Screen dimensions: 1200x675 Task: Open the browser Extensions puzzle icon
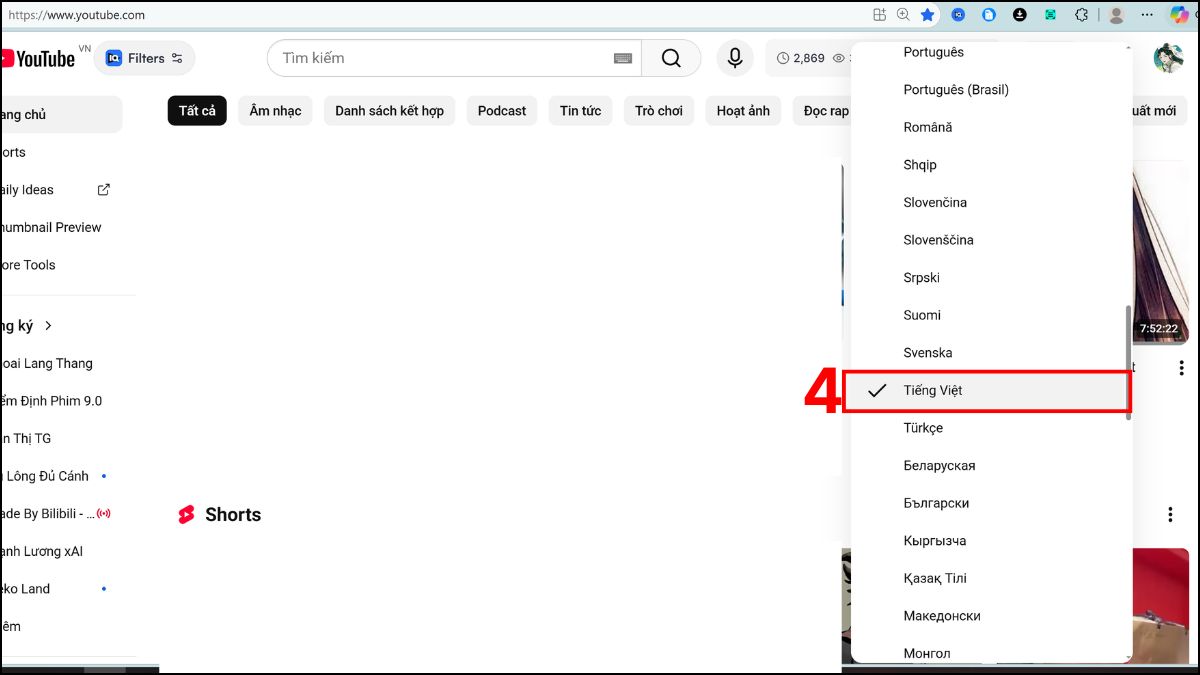pos(1081,15)
